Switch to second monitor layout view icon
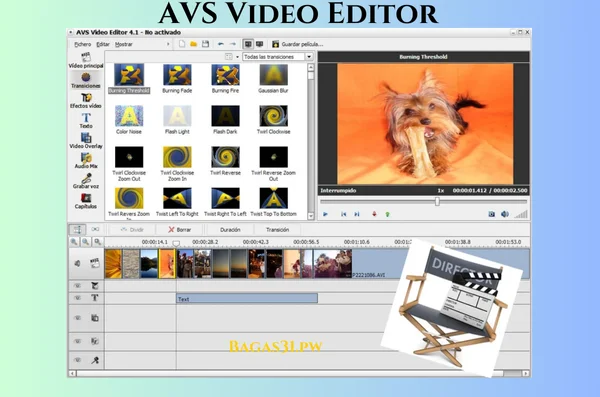Screen dimensions: 600x397 259,44
